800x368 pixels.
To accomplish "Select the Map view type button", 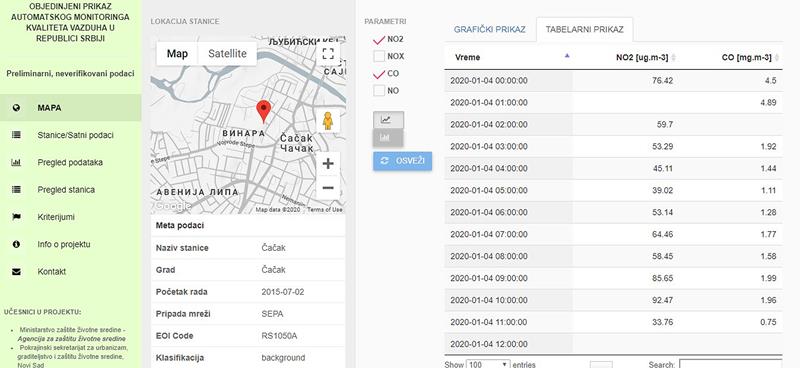I will tap(177, 54).
